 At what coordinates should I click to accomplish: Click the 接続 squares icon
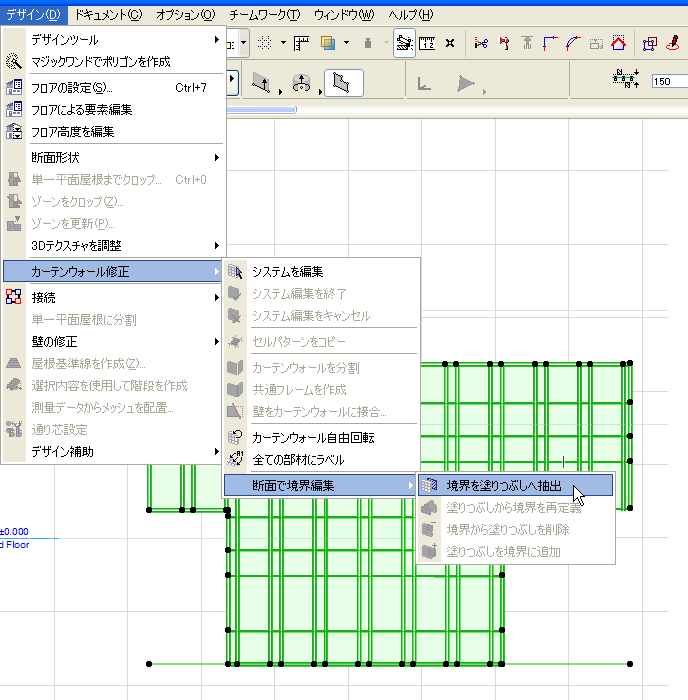13,296
